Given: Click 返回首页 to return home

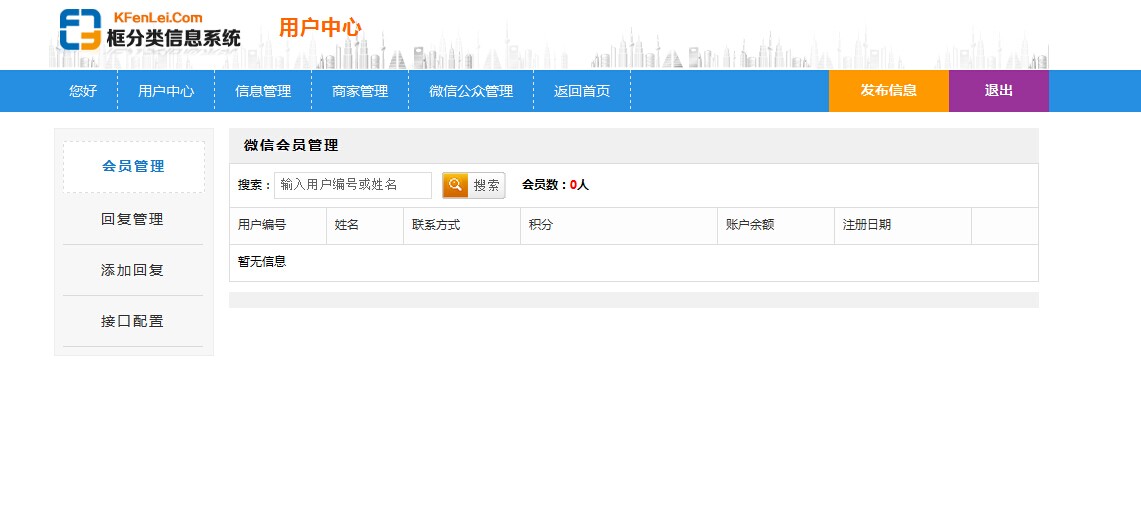Looking at the screenshot, I should (582, 91).
